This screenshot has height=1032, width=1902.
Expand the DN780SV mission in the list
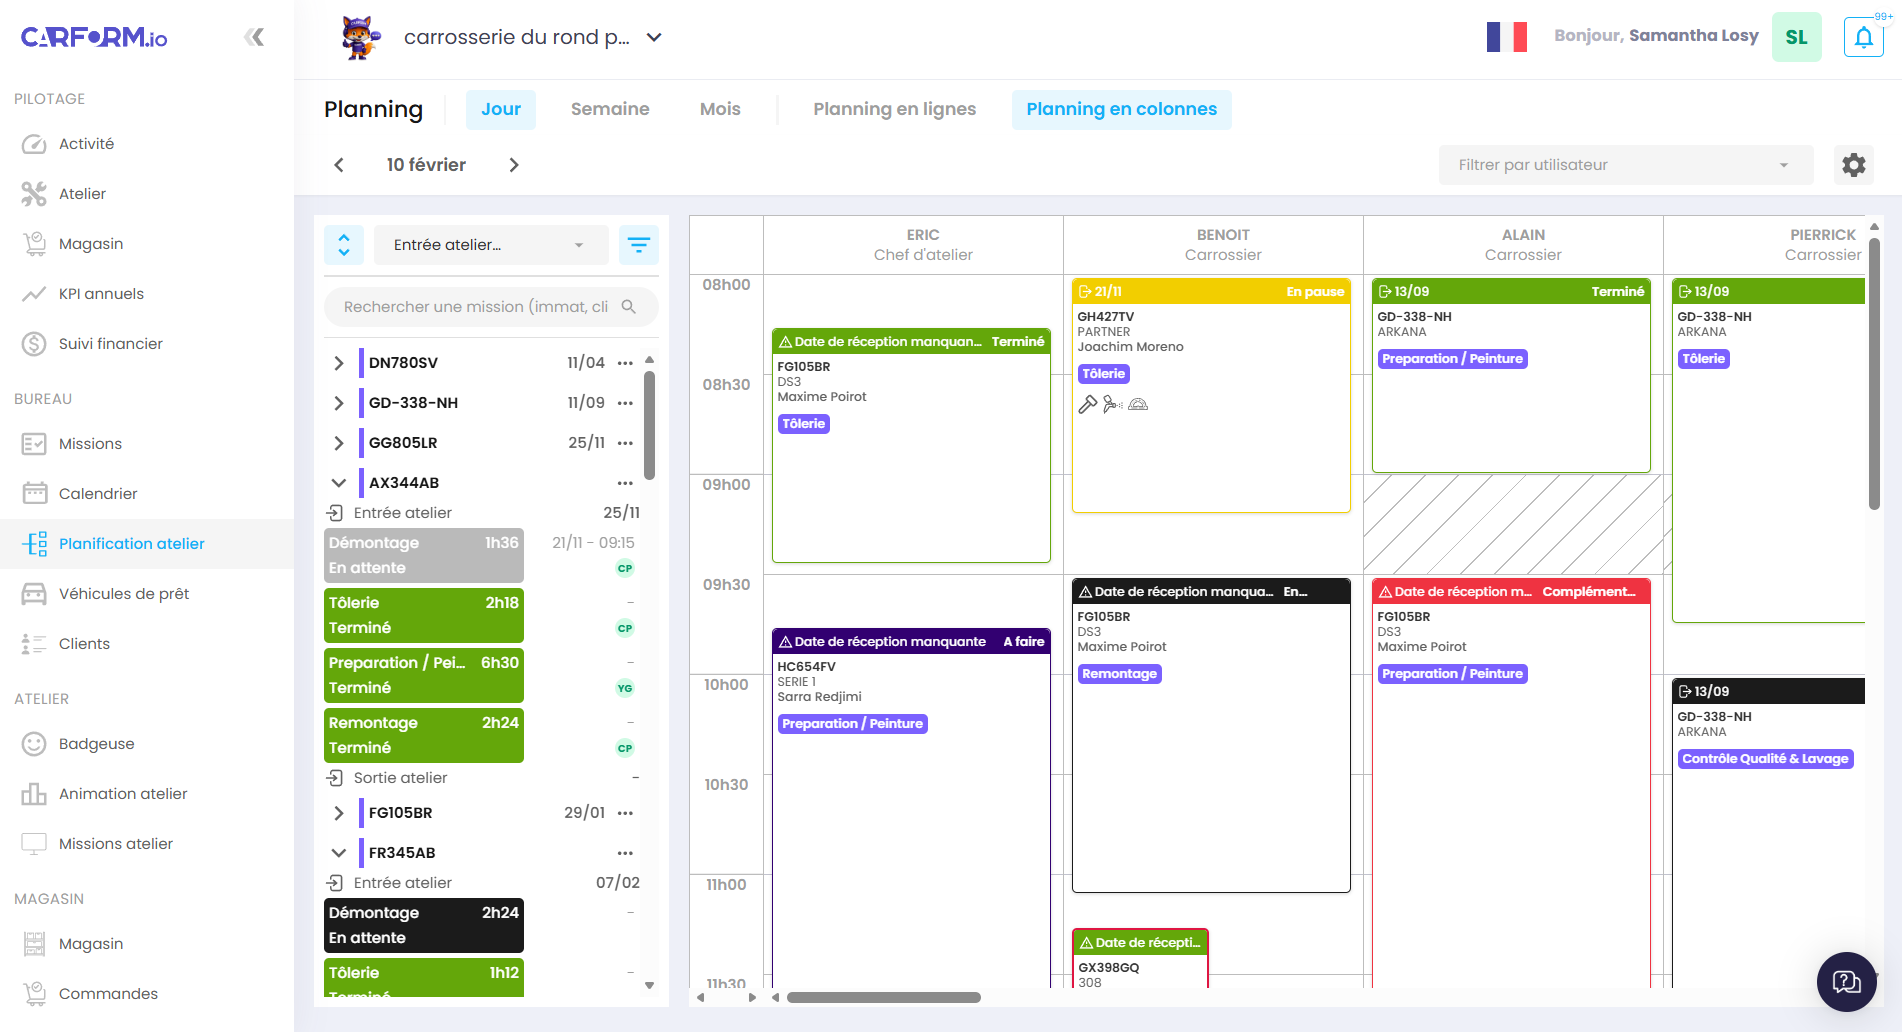[x=338, y=362]
